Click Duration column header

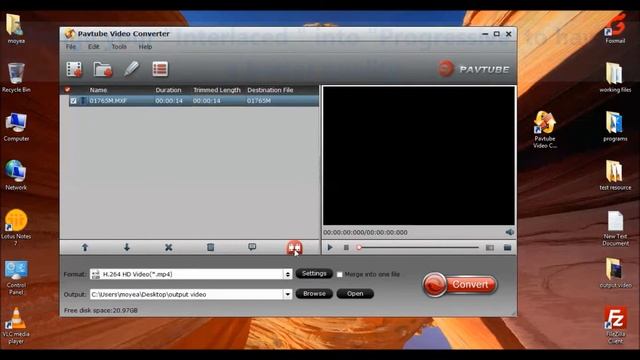point(168,90)
